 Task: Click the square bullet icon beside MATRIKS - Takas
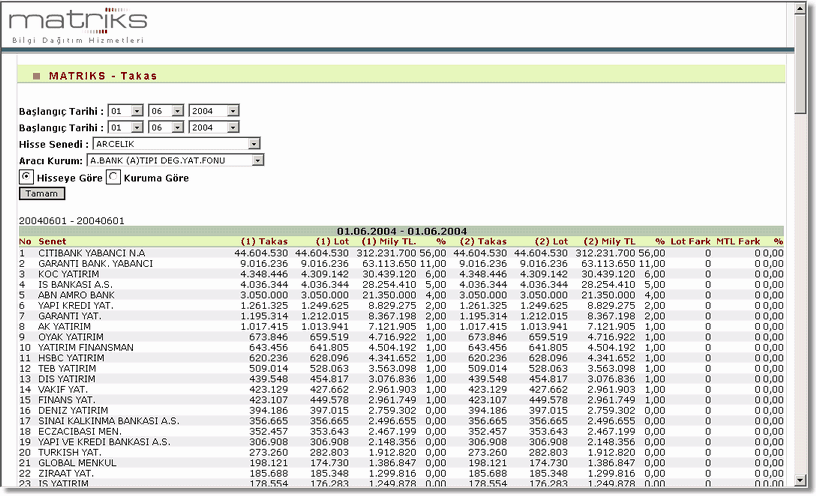tap(37, 76)
